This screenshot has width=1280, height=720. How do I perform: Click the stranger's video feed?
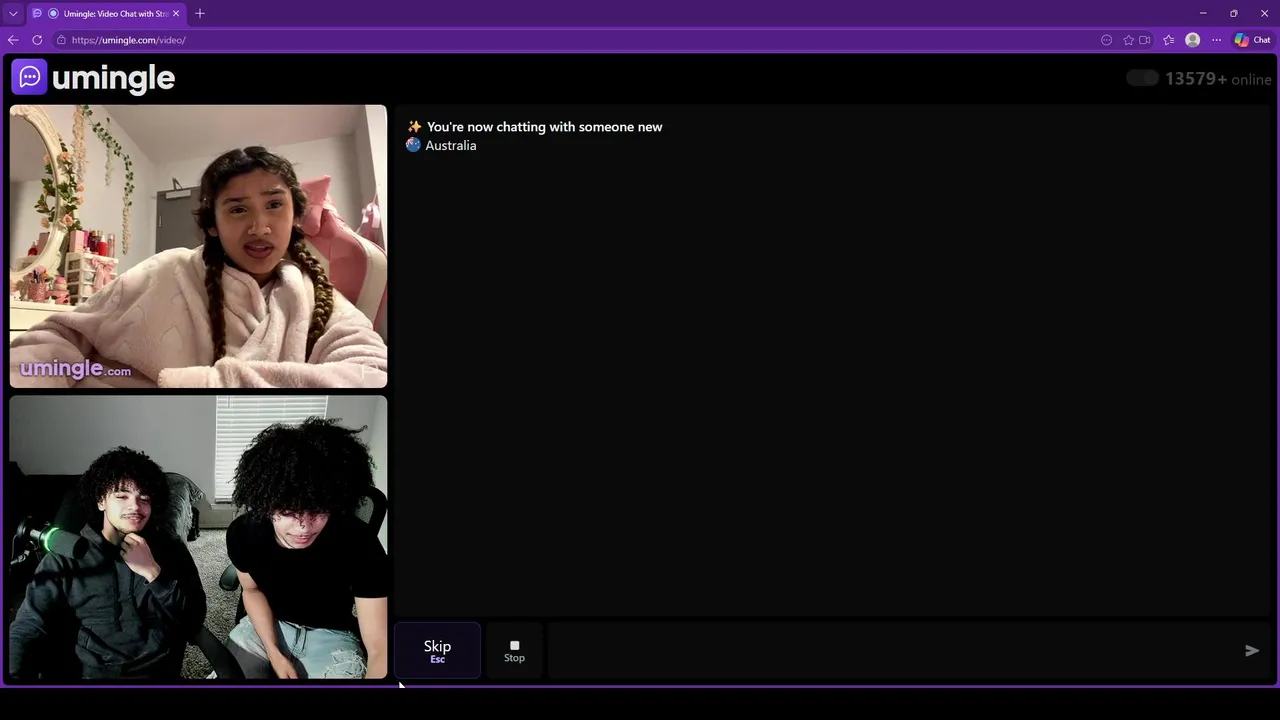click(x=198, y=246)
